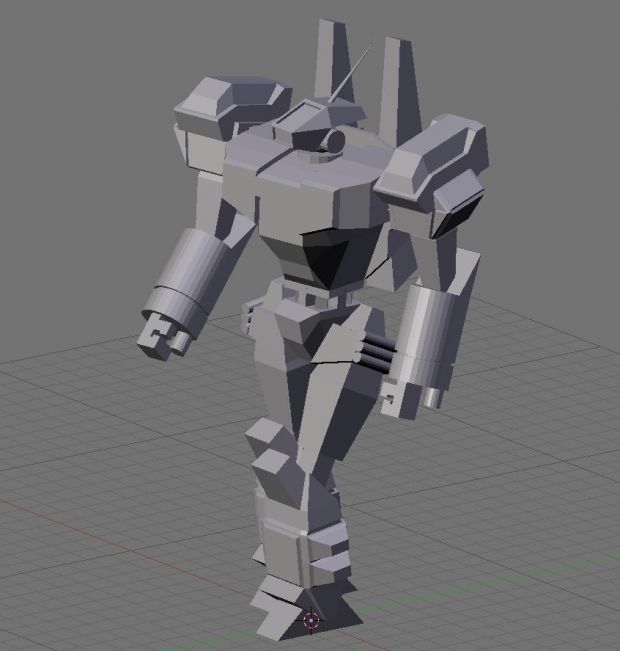620x651 pixels.
Task: Click the 3D cursor crosshair at the mech's foot
Action: pos(311,620)
